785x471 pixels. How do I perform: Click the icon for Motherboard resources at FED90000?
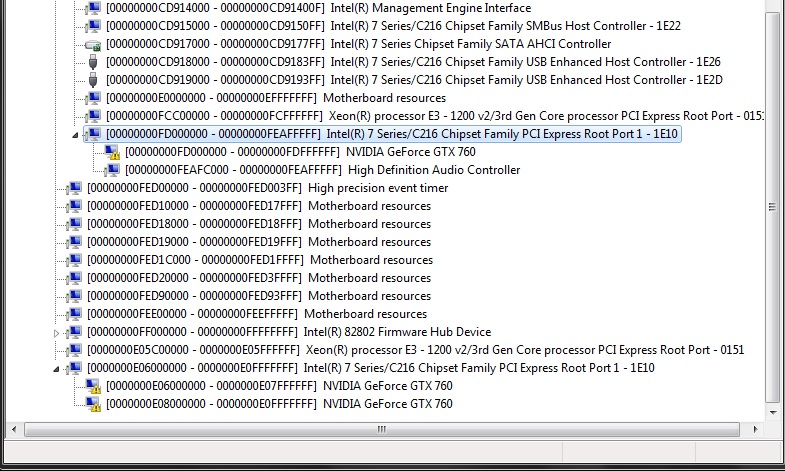coord(74,296)
